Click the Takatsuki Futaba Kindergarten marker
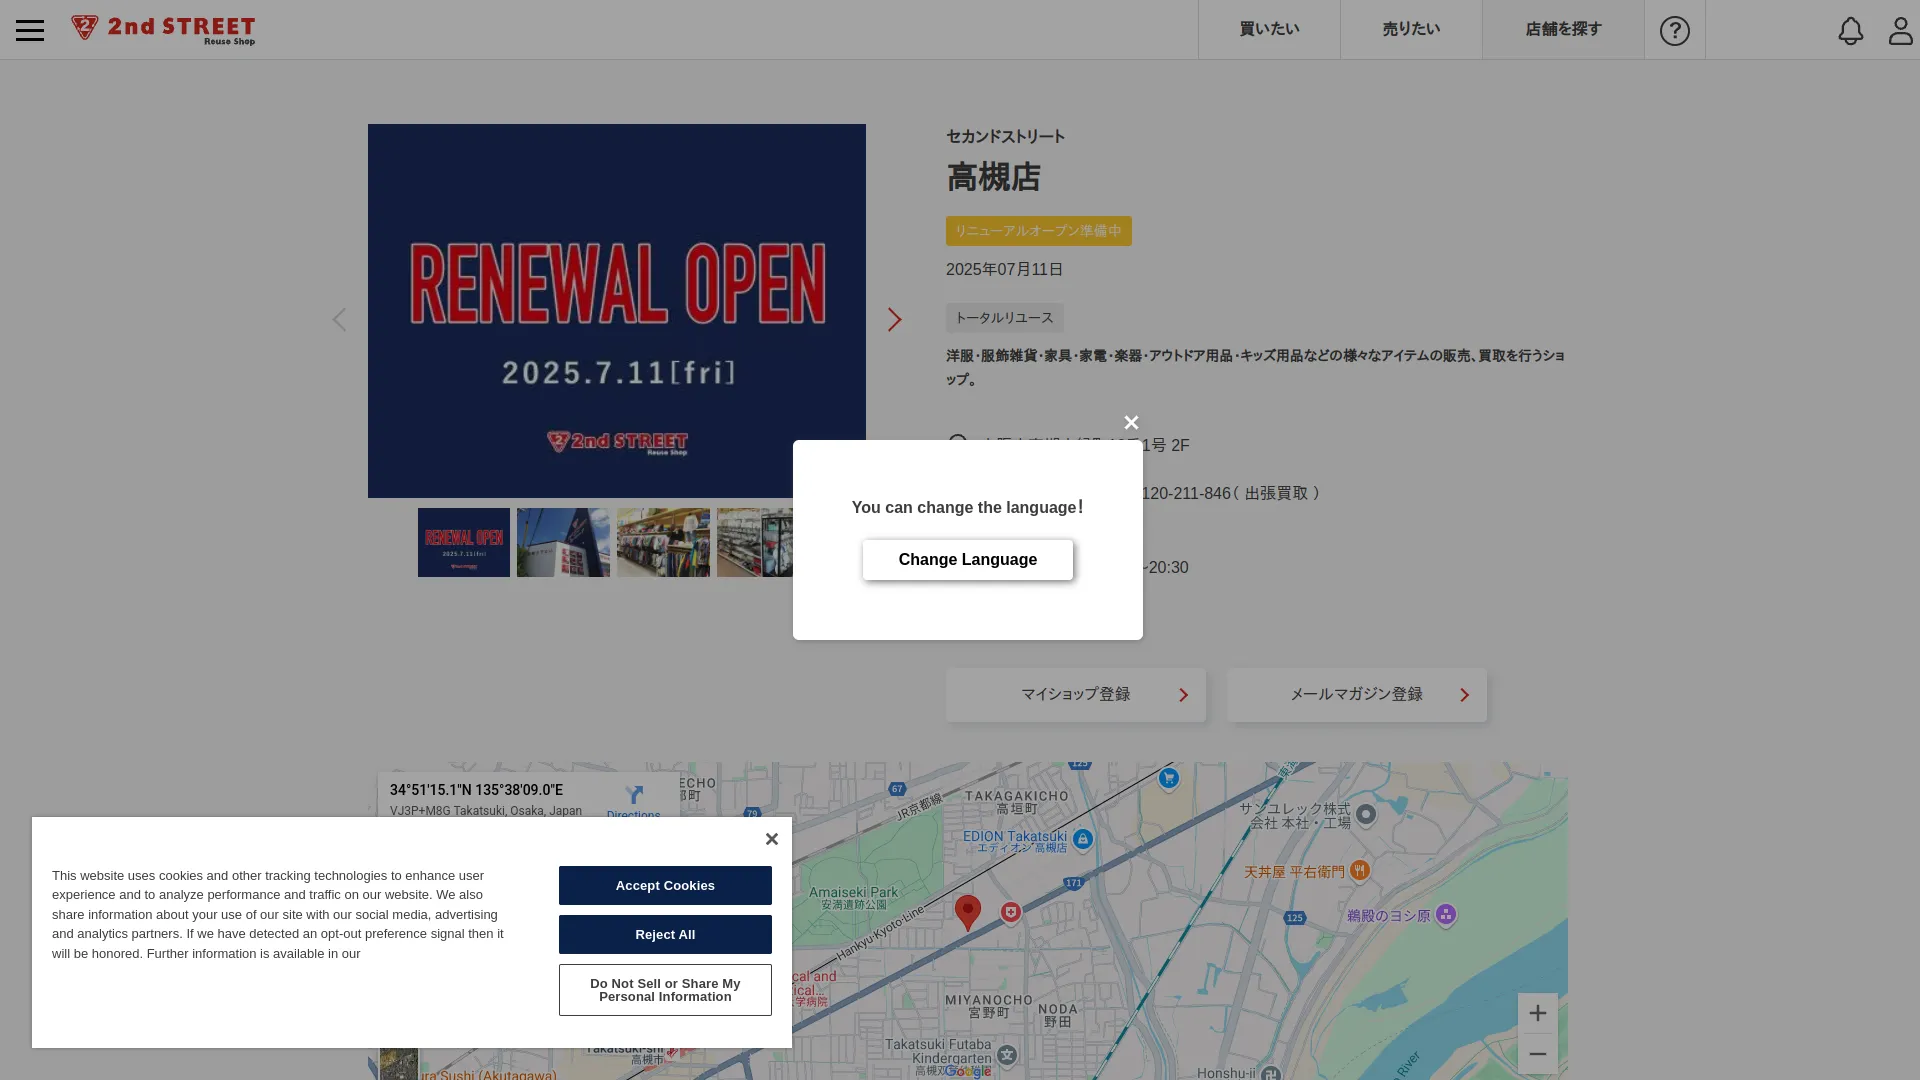The height and width of the screenshot is (1080, 1920). pos(1007,1055)
